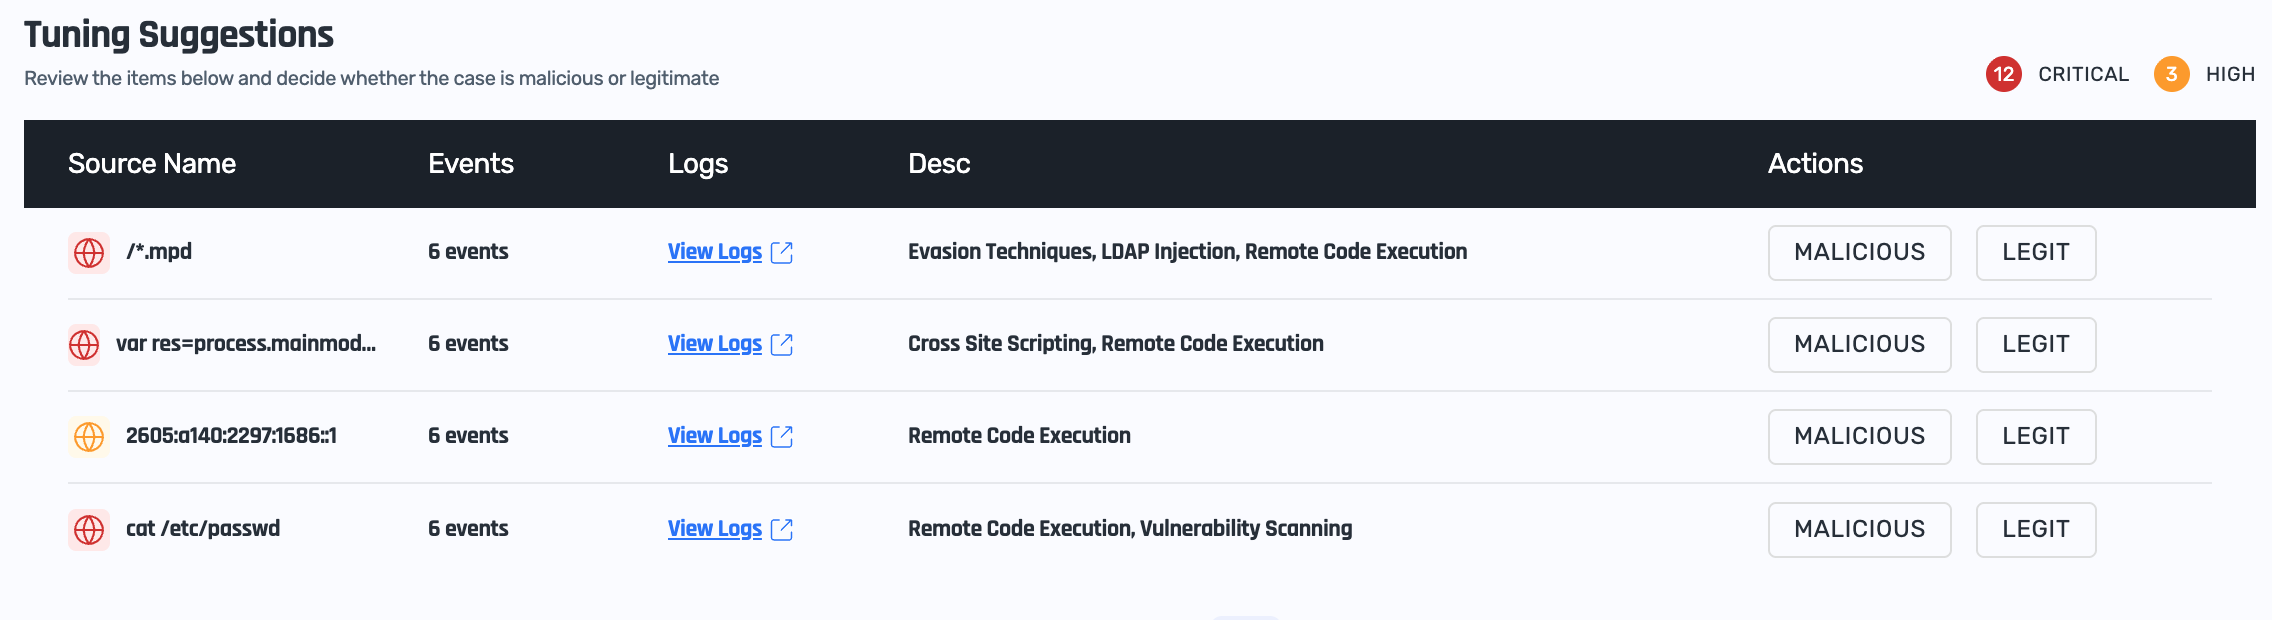Click the orange globe icon beside 2605:a140:2297:1686::1

pyautogui.click(x=89, y=437)
